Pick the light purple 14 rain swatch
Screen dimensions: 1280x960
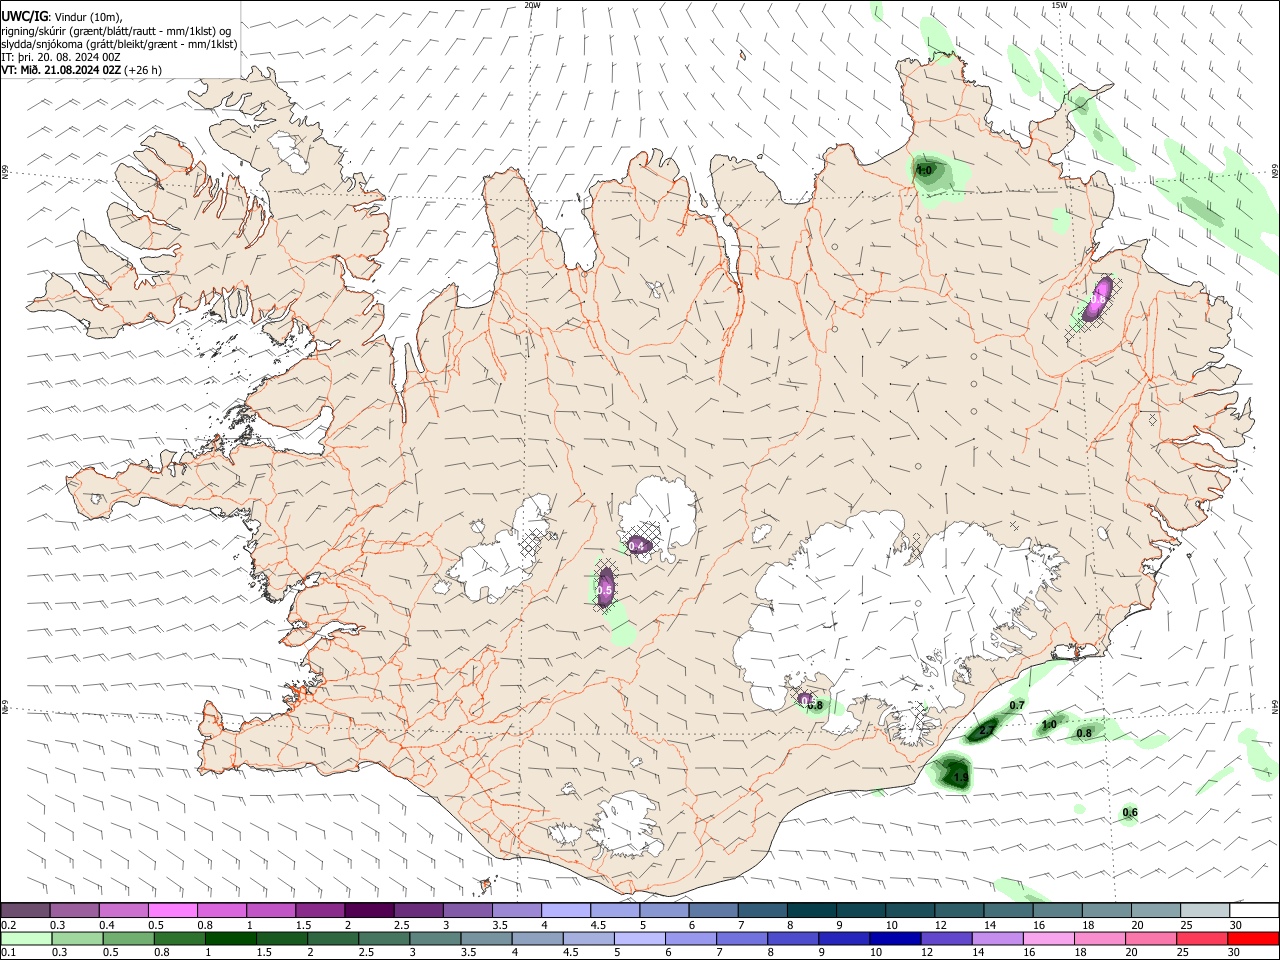pos(998,938)
